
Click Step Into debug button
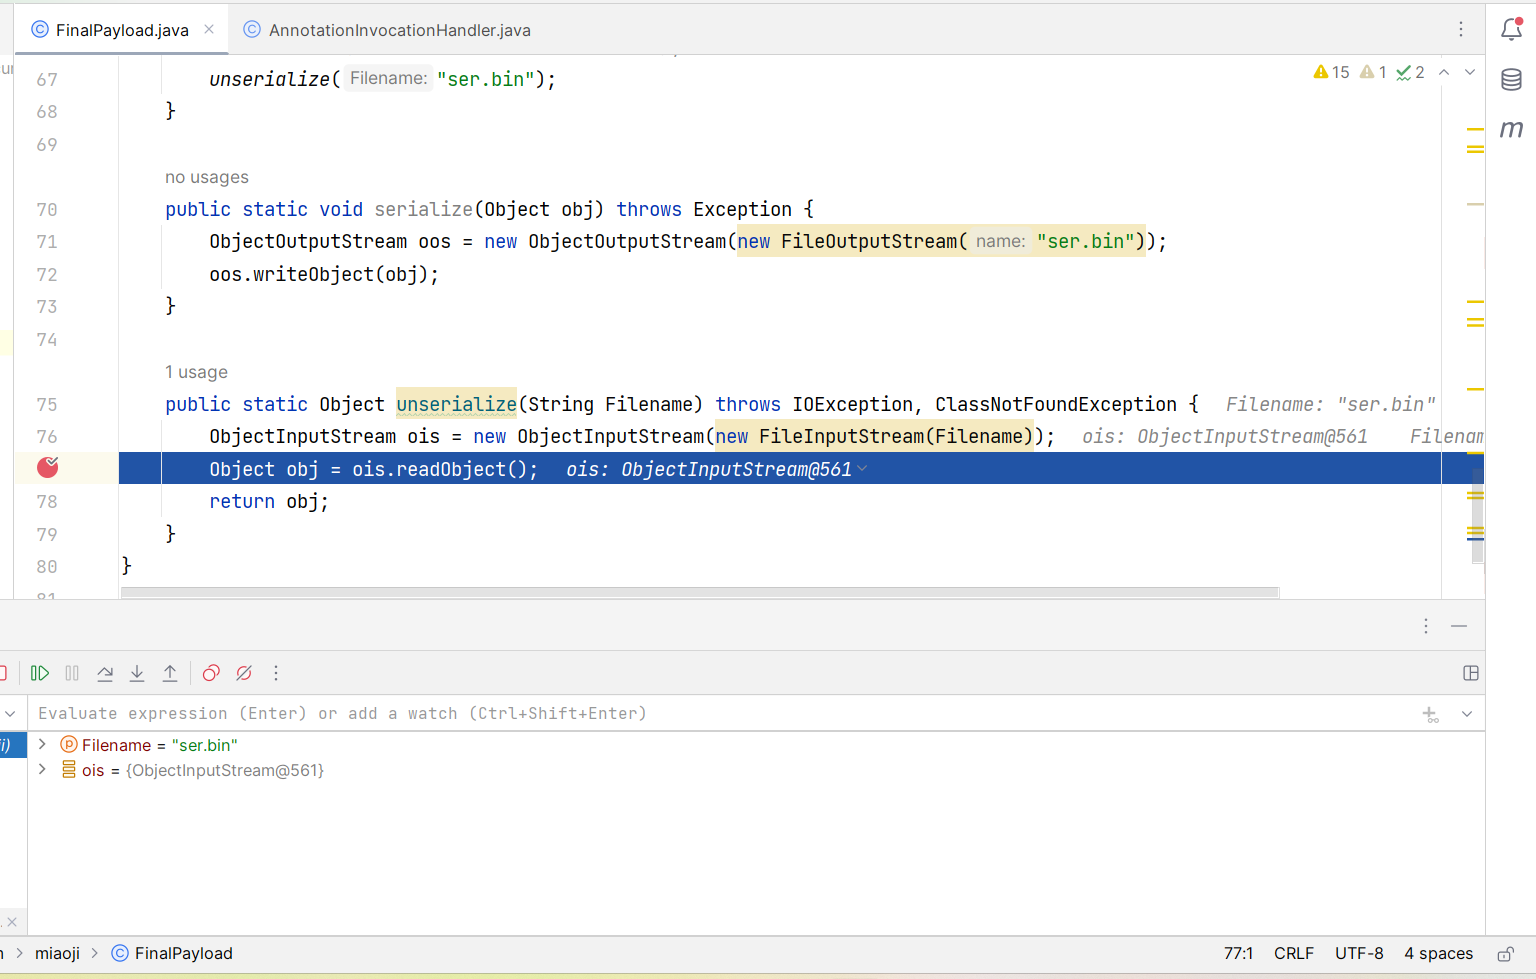coord(137,673)
